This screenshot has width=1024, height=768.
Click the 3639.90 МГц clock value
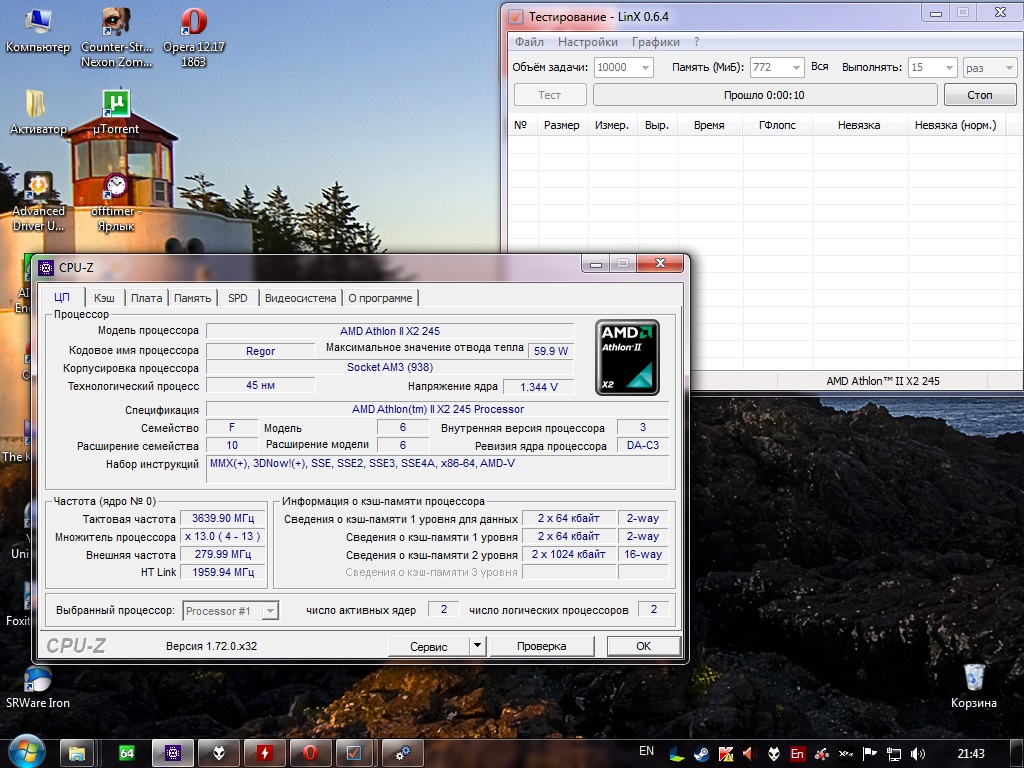pyautogui.click(x=223, y=518)
